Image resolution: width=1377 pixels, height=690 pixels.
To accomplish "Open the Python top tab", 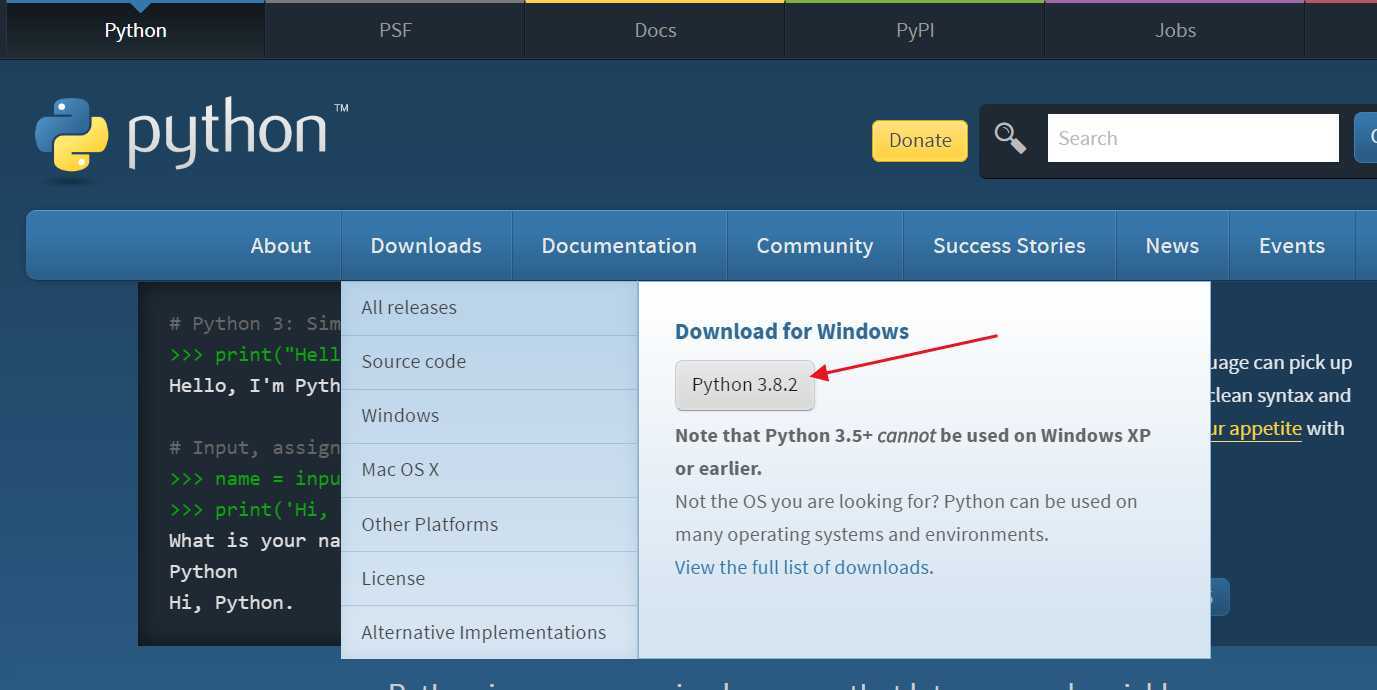I will [x=135, y=30].
